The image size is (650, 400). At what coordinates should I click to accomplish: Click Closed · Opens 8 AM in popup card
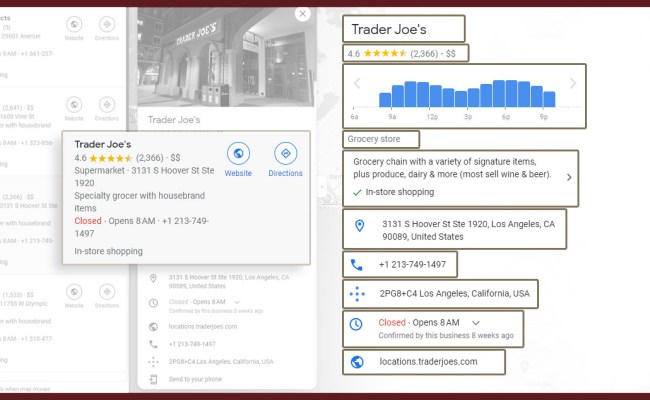pos(115,221)
